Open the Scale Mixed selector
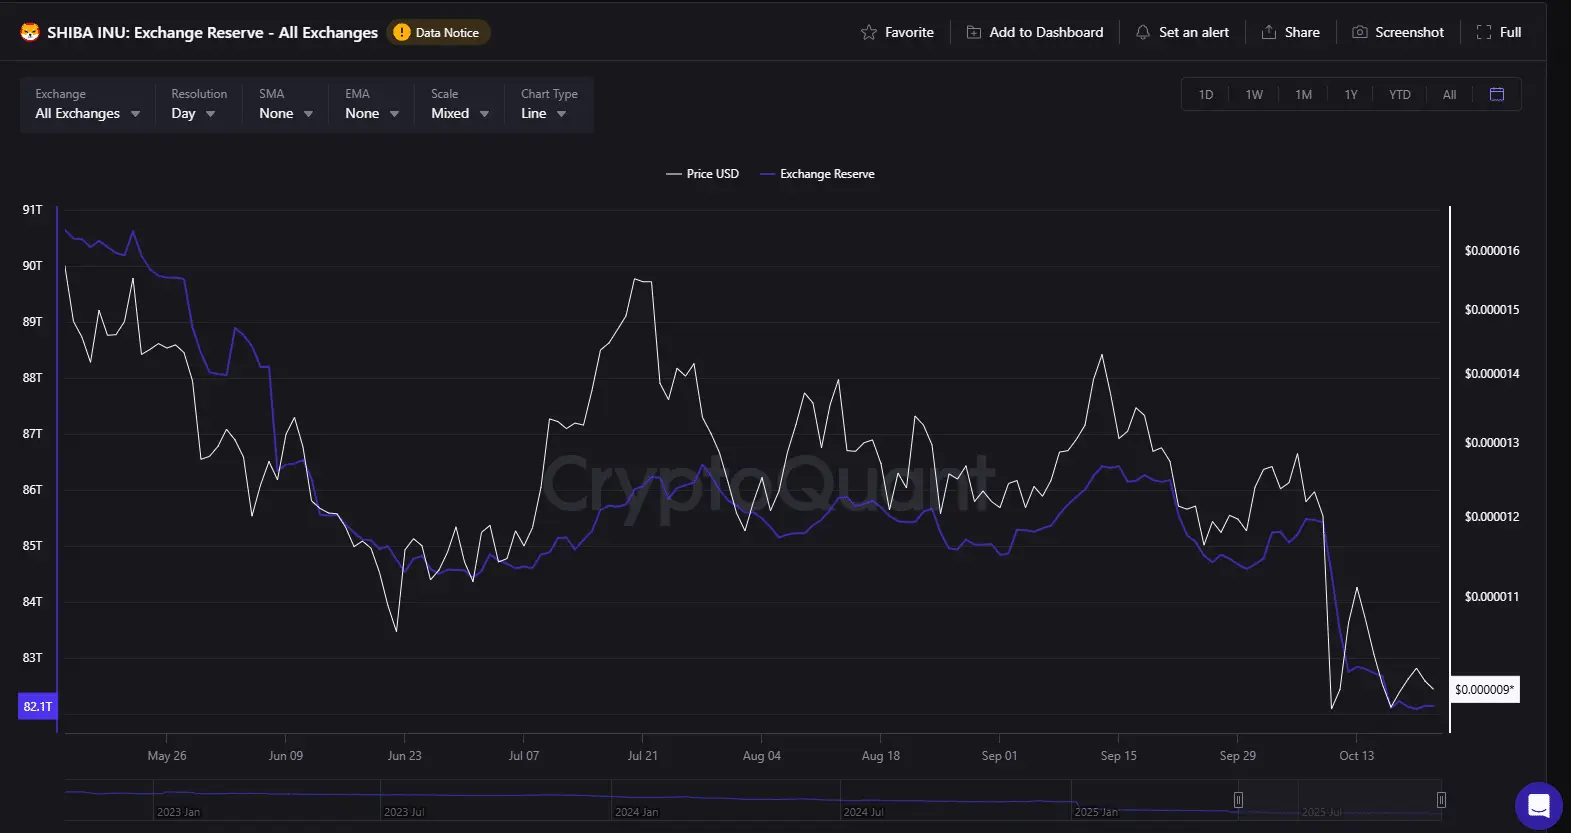The image size is (1571, 833). (460, 114)
